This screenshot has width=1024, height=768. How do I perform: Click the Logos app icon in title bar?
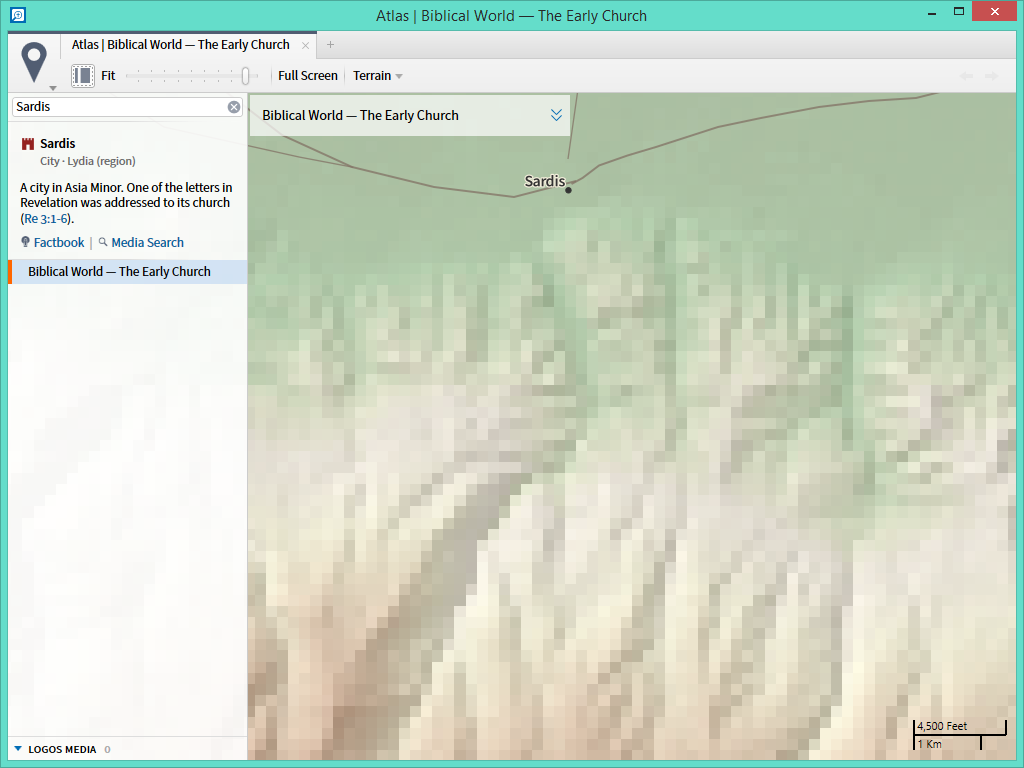[18, 14]
